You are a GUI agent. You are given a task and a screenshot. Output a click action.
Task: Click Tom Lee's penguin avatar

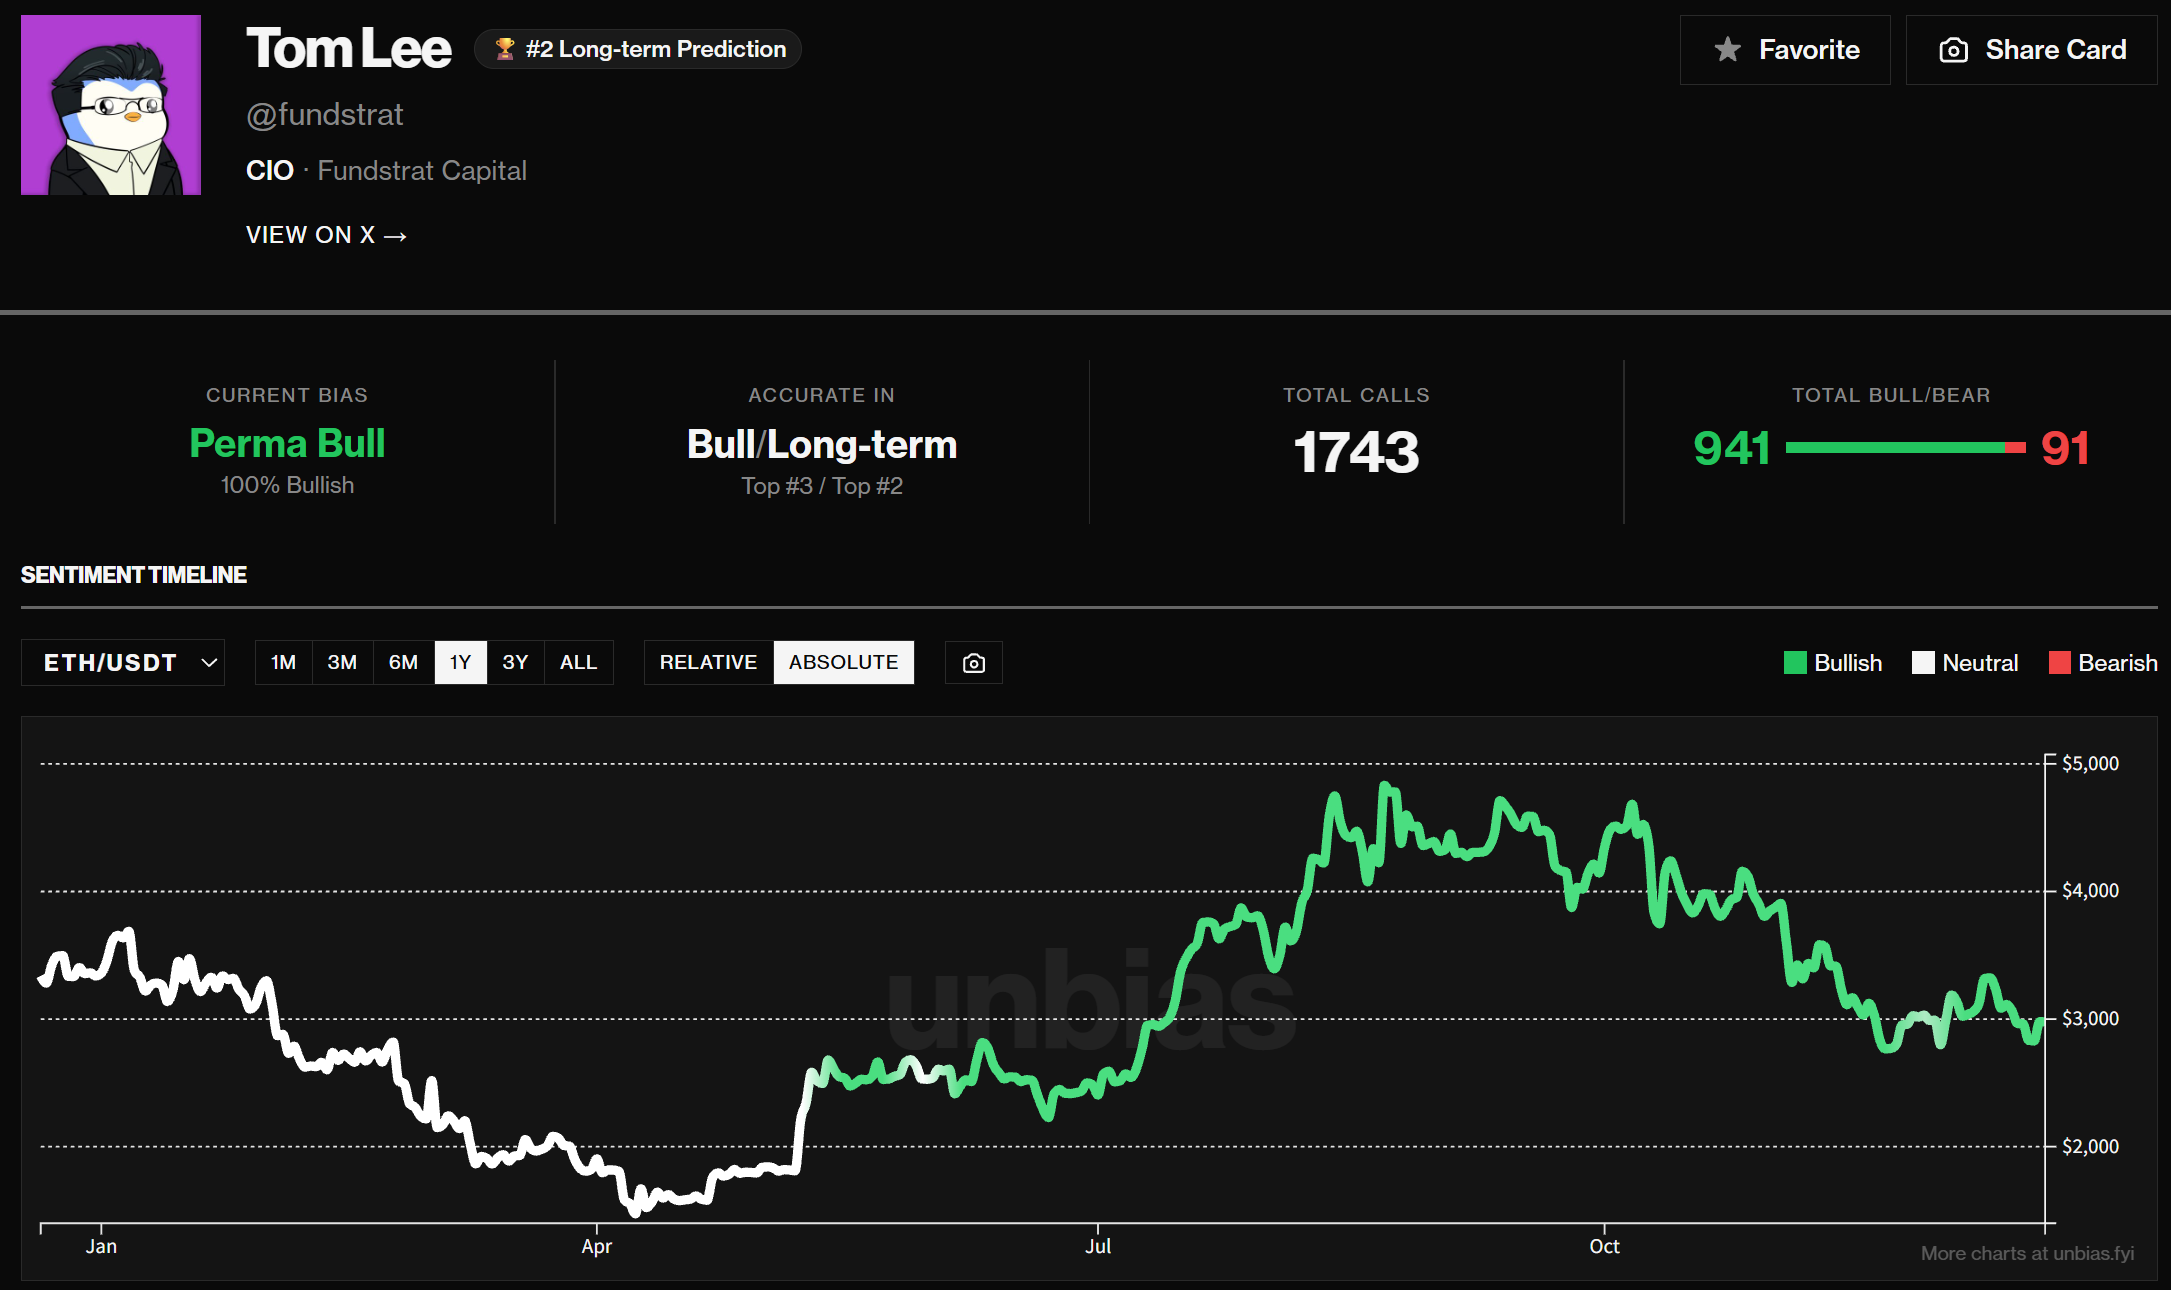(x=111, y=105)
